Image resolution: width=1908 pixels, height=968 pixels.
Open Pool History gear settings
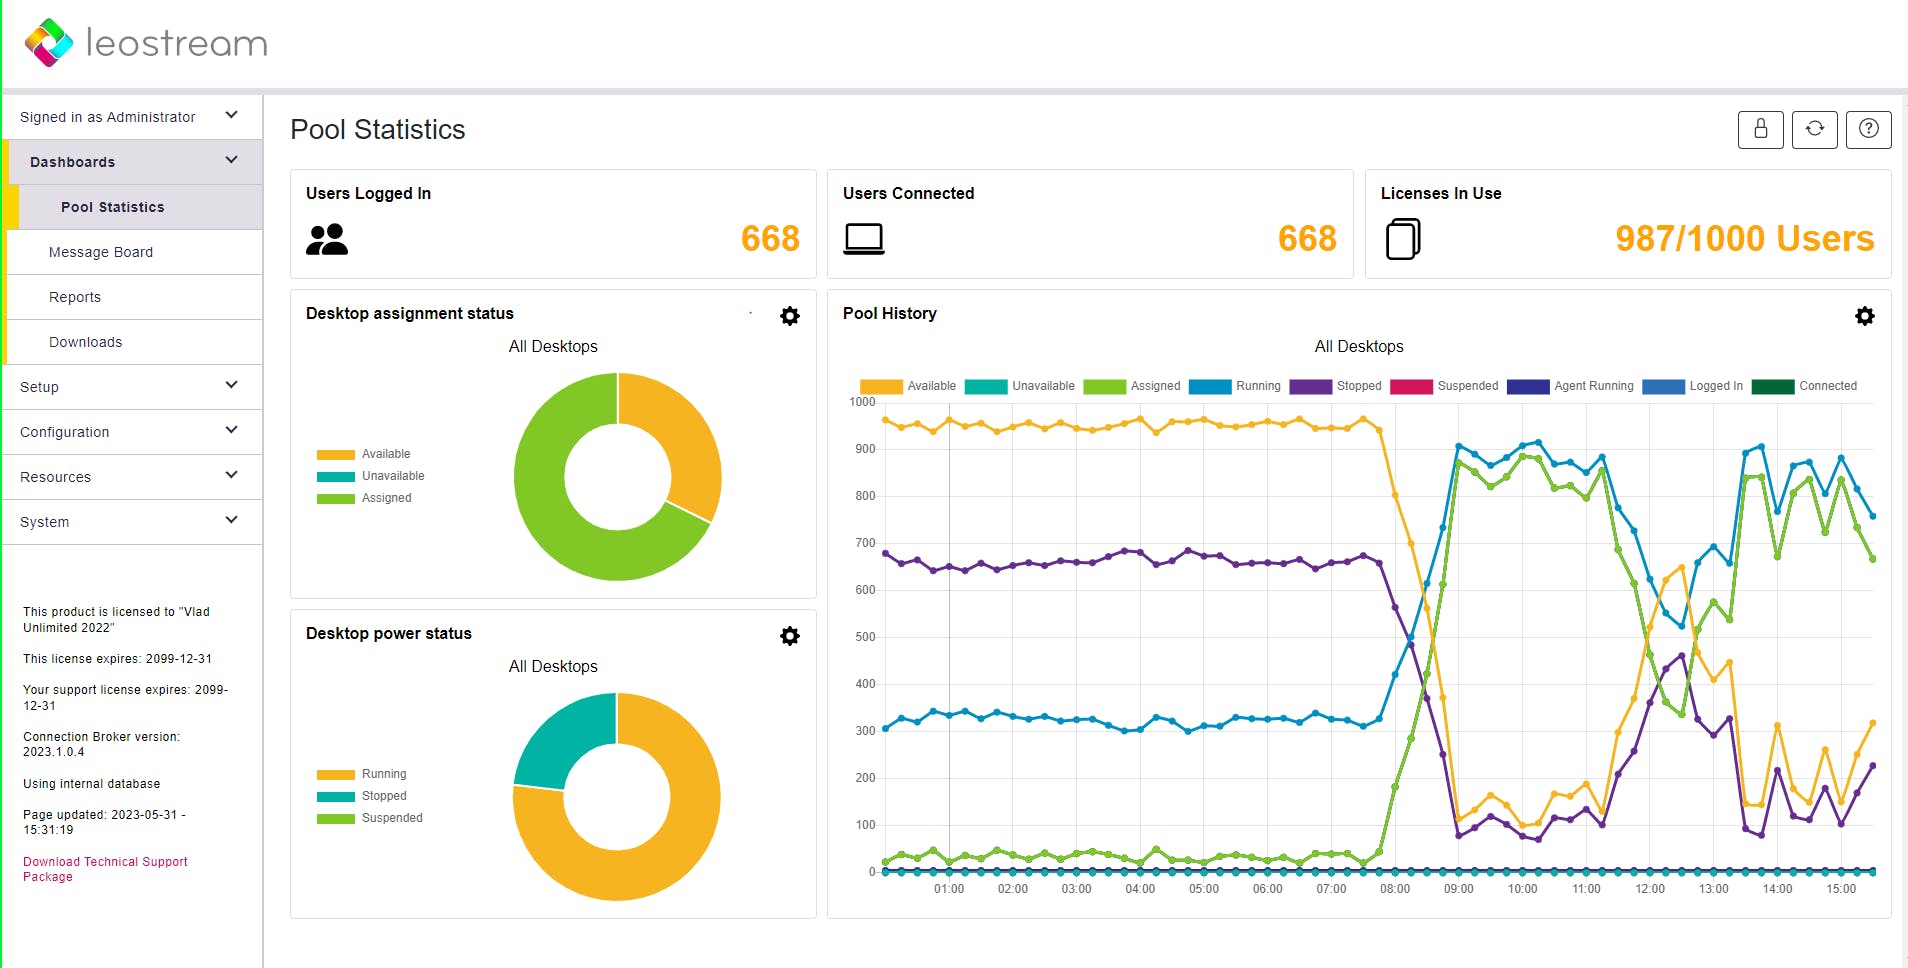point(1864,316)
